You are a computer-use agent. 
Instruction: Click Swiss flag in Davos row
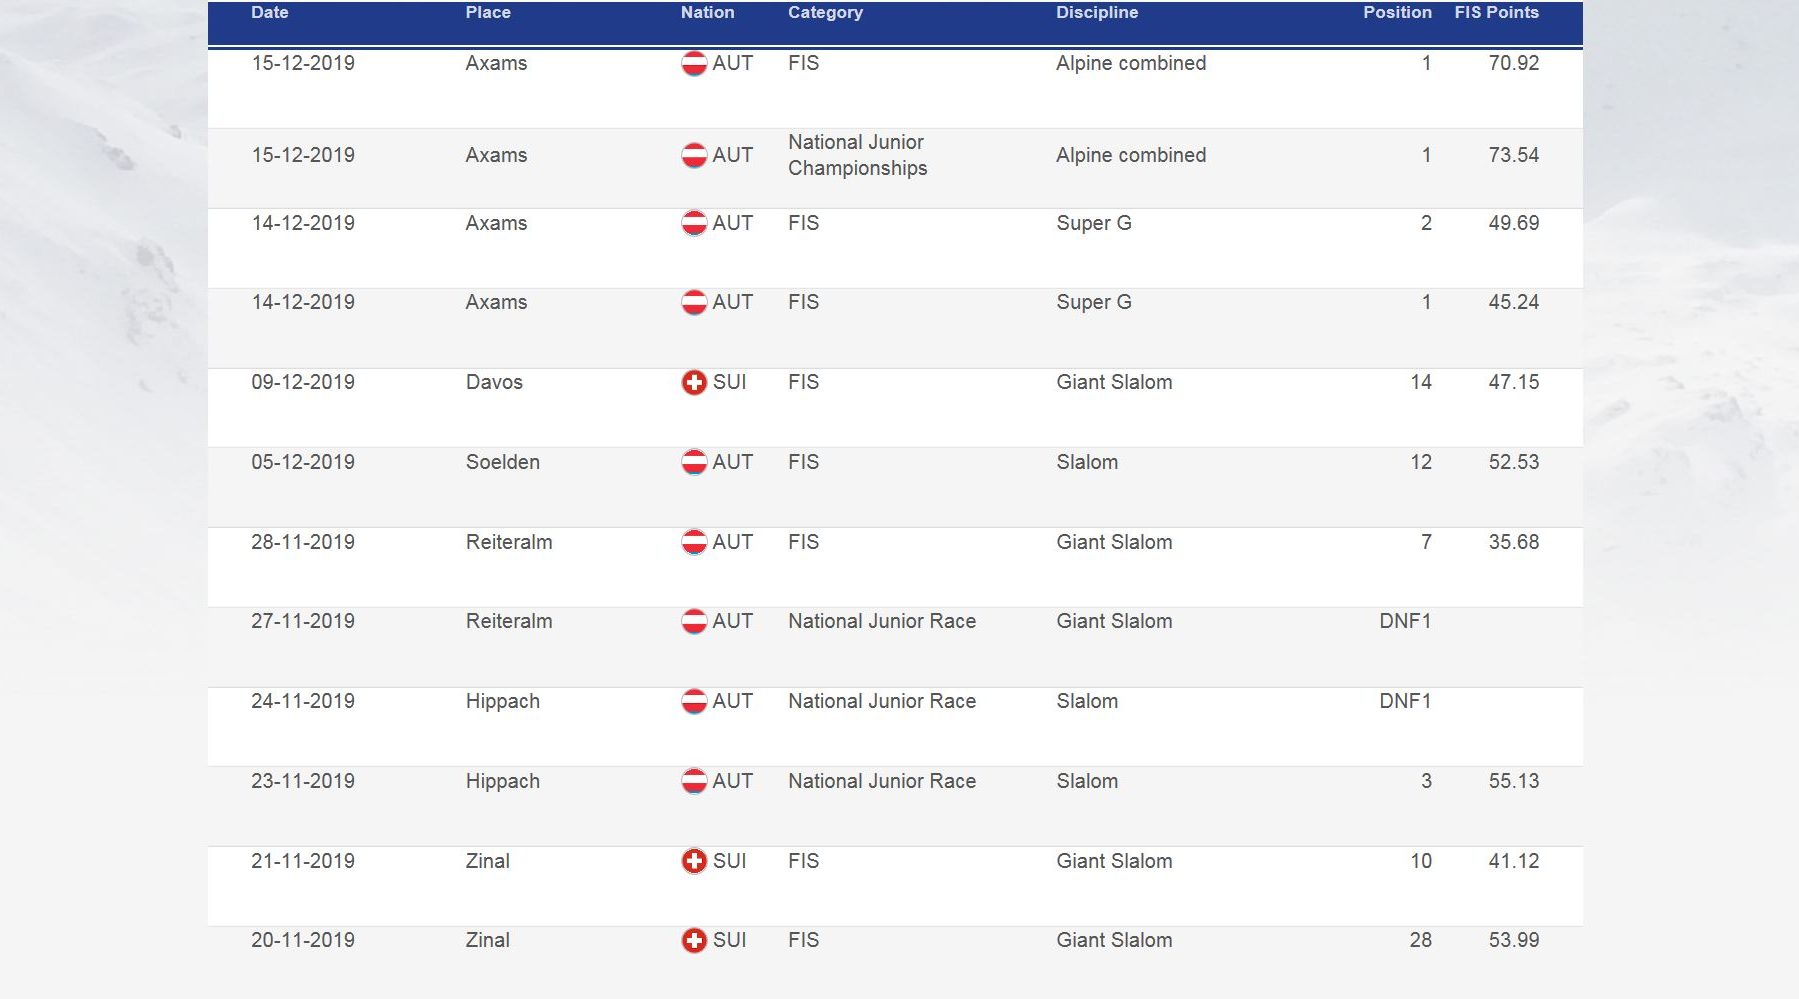tap(694, 382)
